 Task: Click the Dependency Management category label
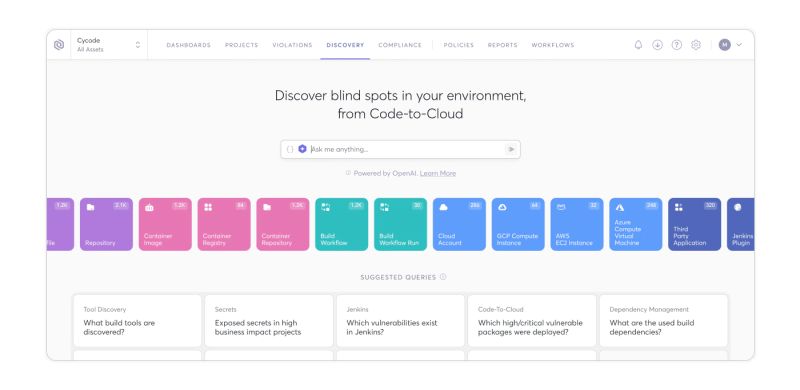[x=649, y=309]
